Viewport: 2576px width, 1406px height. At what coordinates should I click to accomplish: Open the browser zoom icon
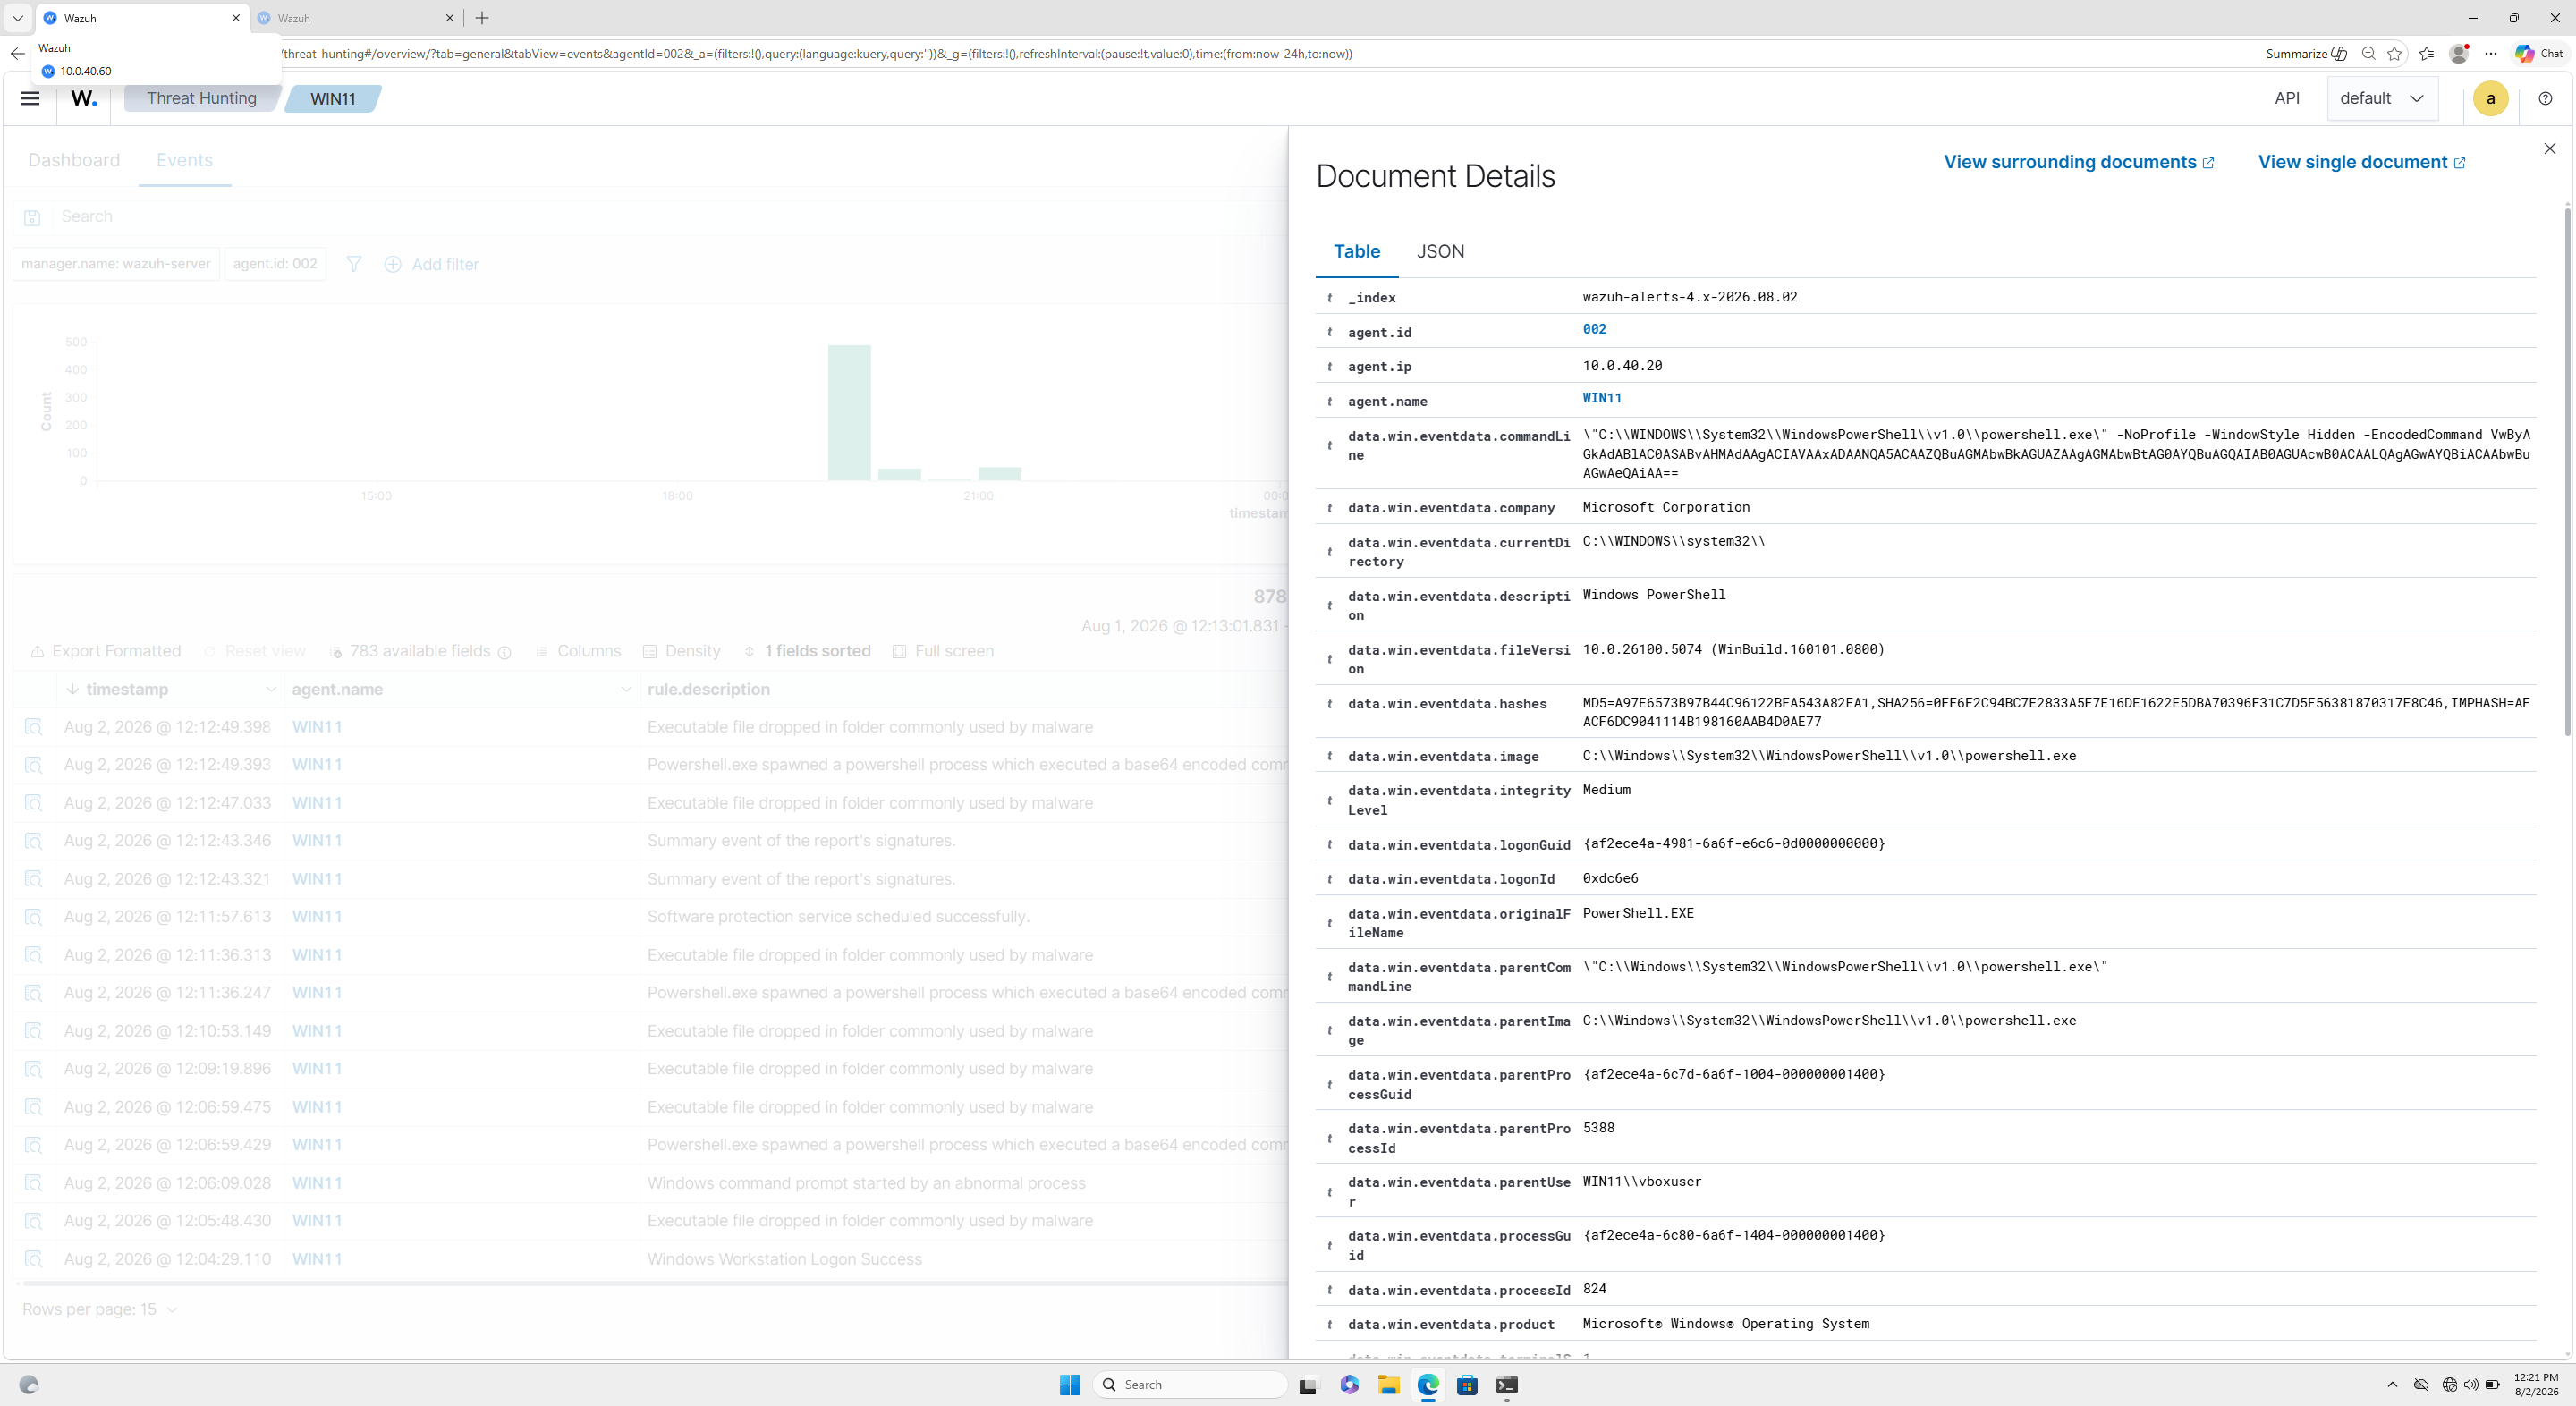pyautogui.click(x=2368, y=54)
